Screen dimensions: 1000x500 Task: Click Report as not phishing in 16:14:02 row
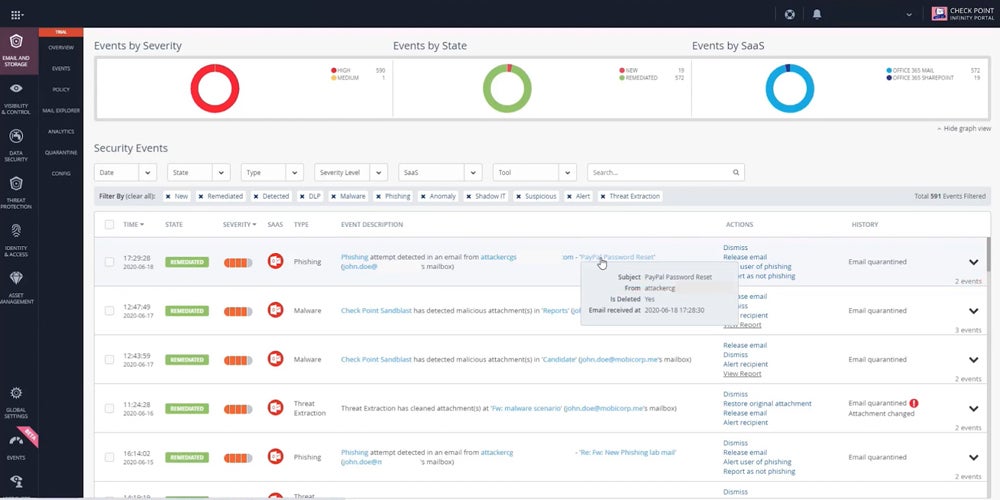759,471
